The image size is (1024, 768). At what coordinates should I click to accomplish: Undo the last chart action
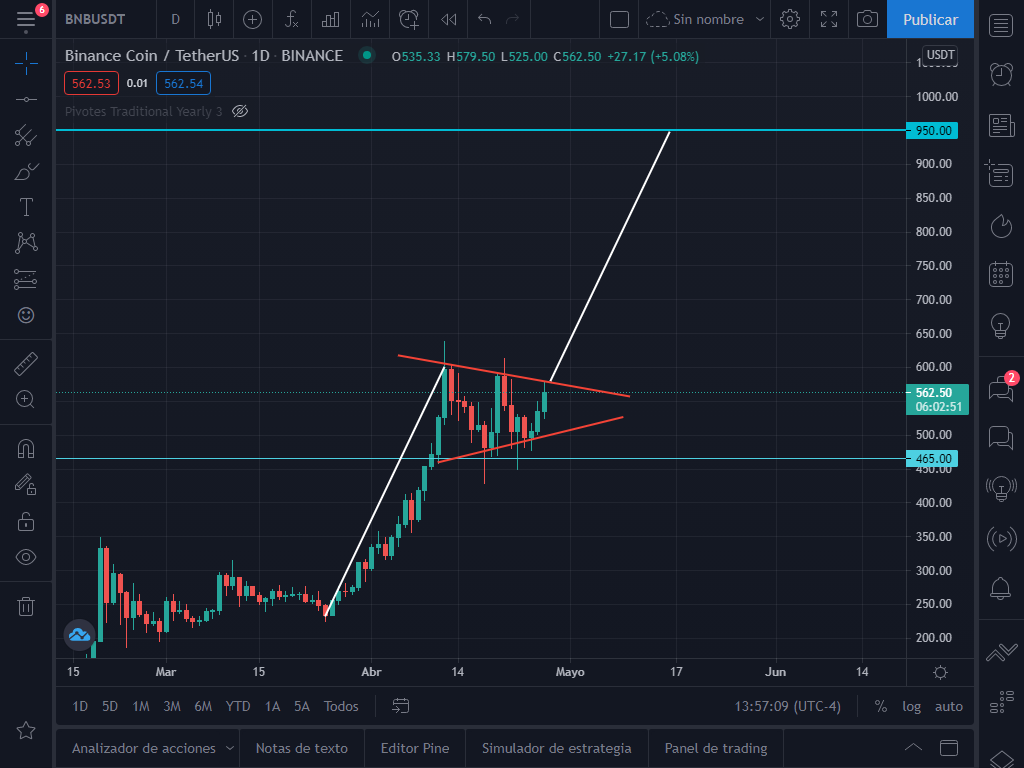point(485,20)
